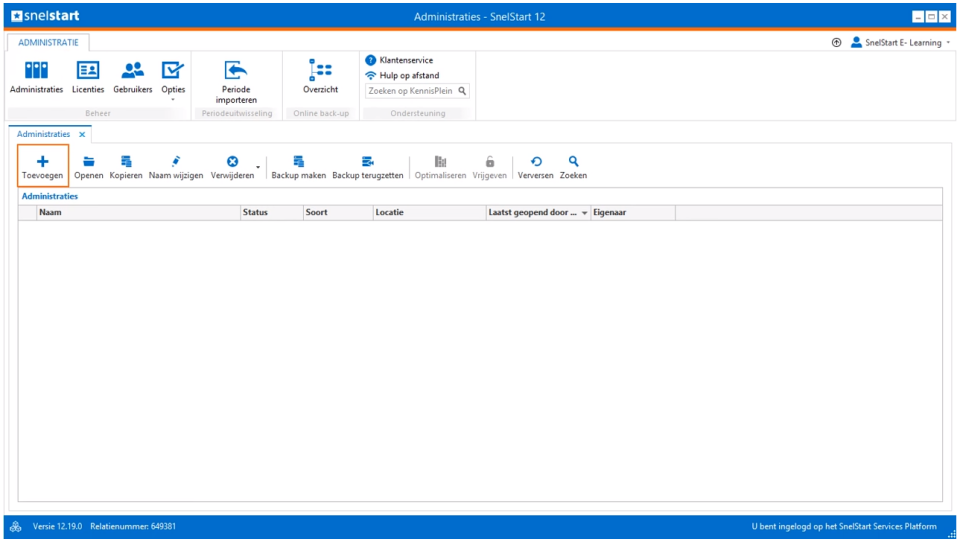960x542 pixels.
Task: Switch to the Administraties document tab
Action: pos(43,134)
